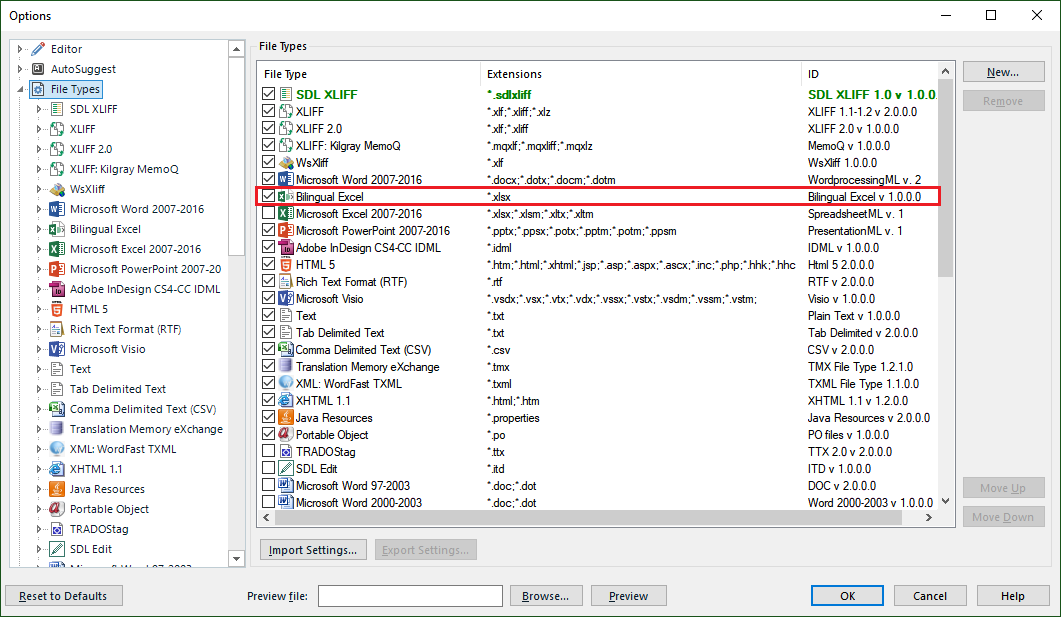Expand the Tab Delimited Text tree node
Screen dimensions: 1061x617
coord(39,389)
